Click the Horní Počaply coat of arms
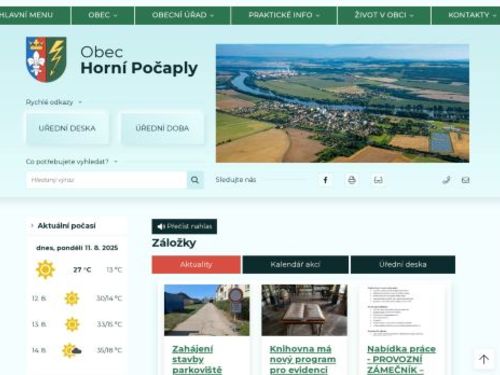Viewport: 500px width, 375px height. [x=46, y=59]
